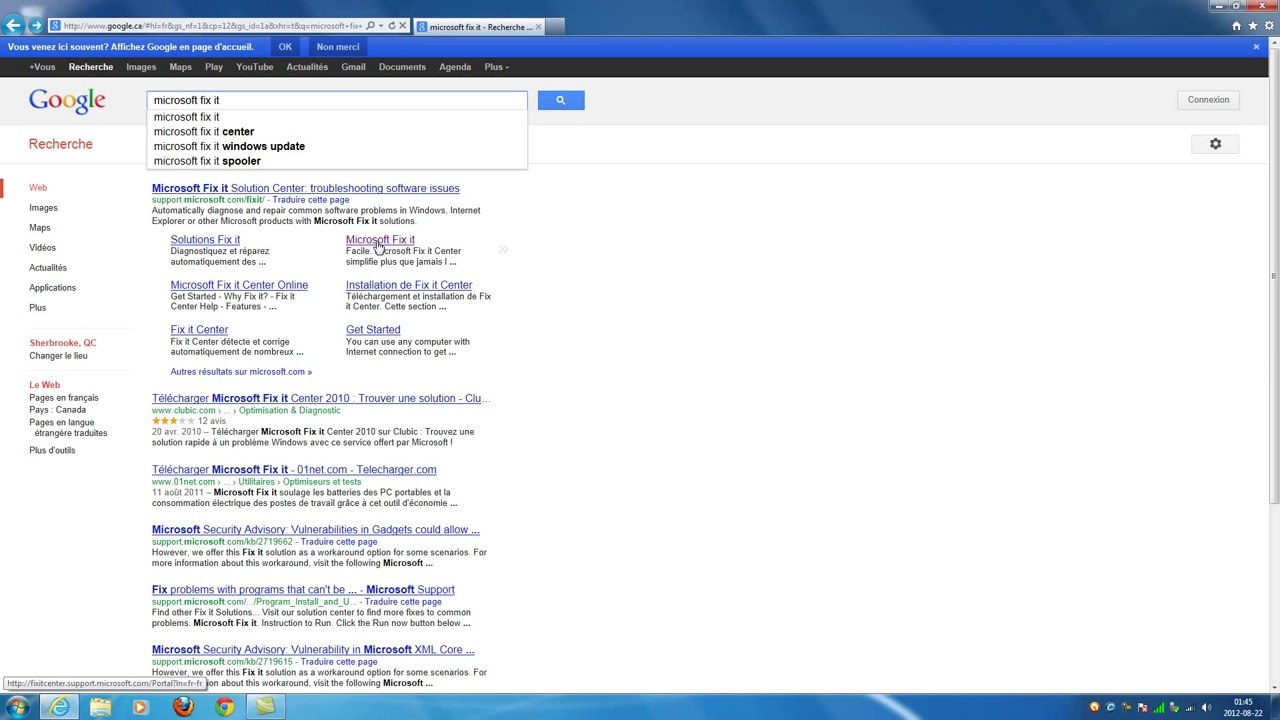Click the Google logo
Screen dimensions: 1280x720
tap(67, 100)
